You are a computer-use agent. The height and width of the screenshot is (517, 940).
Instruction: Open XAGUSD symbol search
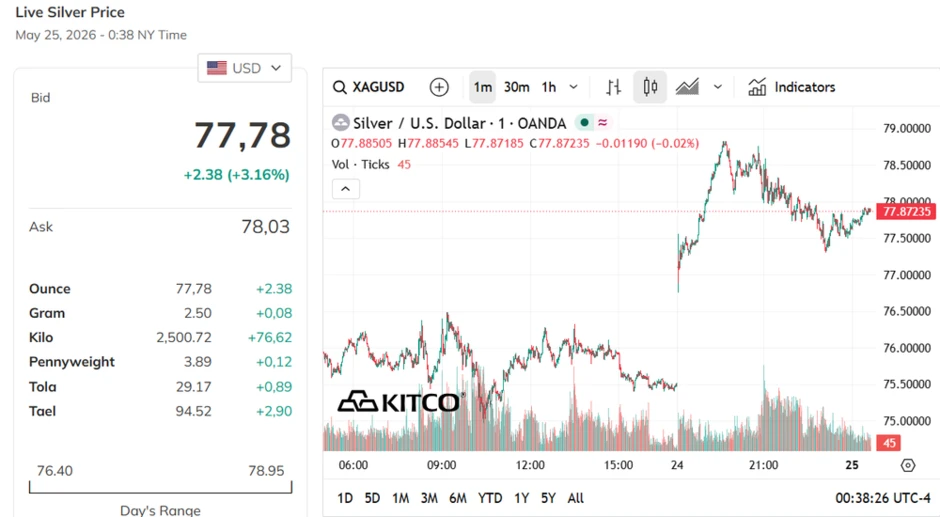pos(369,87)
